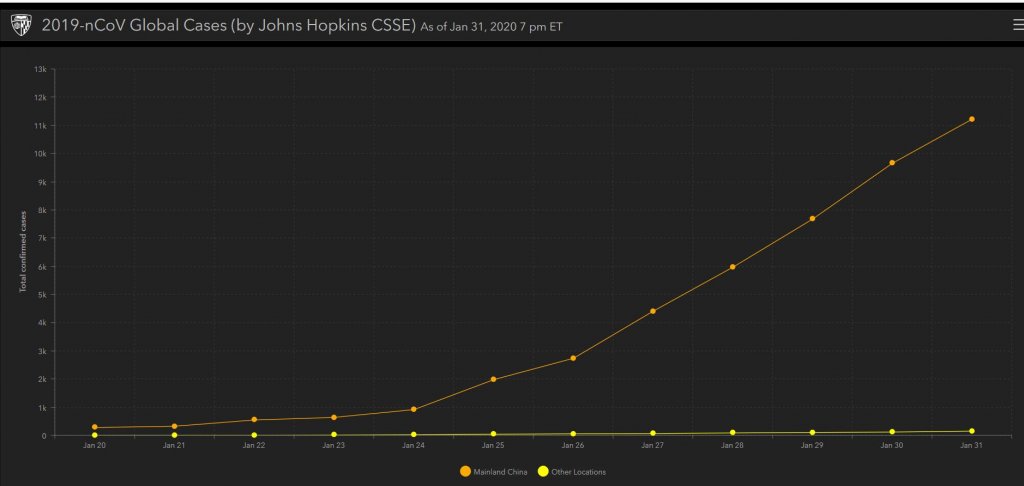The width and height of the screenshot is (1024, 486).
Task: Pick the Mainland China point on Jan 25
Action: (493, 379)
